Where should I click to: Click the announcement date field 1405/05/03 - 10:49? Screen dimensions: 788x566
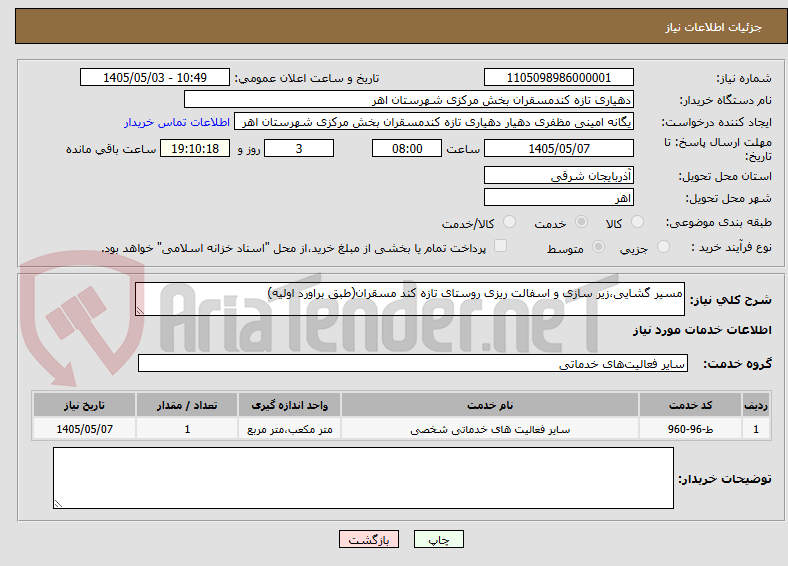click(155, 77)
